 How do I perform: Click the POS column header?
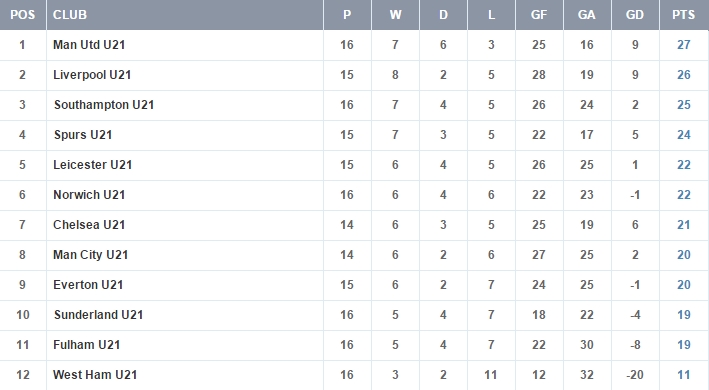pyautogui.click(x=23, y=15)
